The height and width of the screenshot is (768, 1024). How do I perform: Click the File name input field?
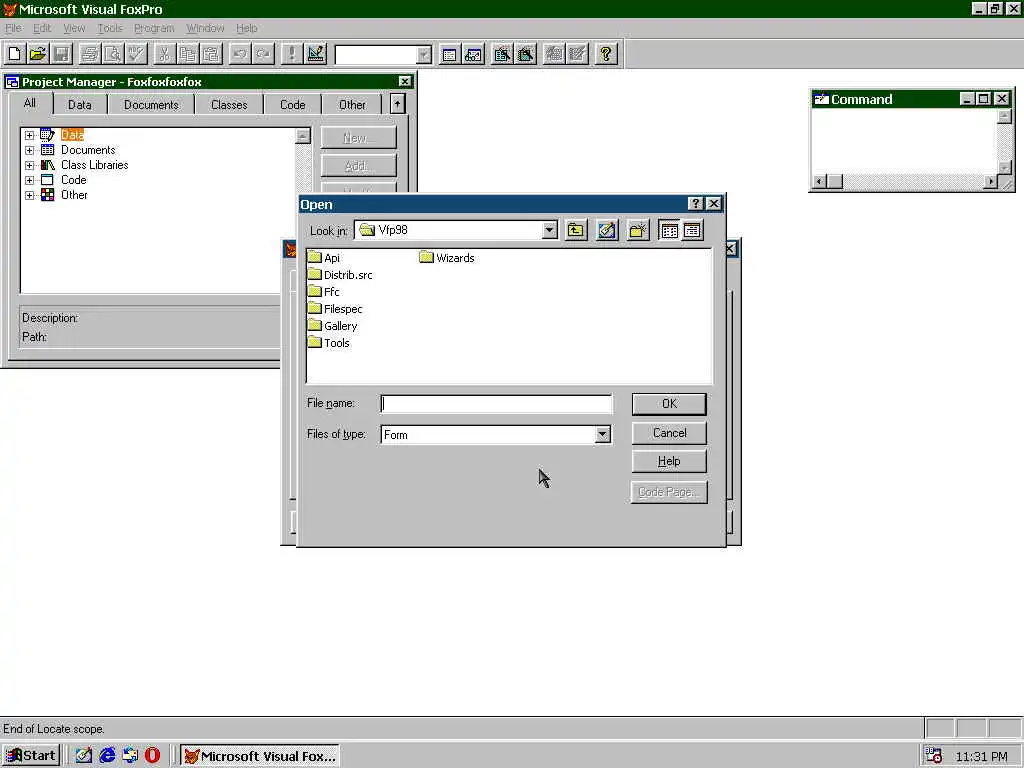pyautogui.click(x=496, y=404)
